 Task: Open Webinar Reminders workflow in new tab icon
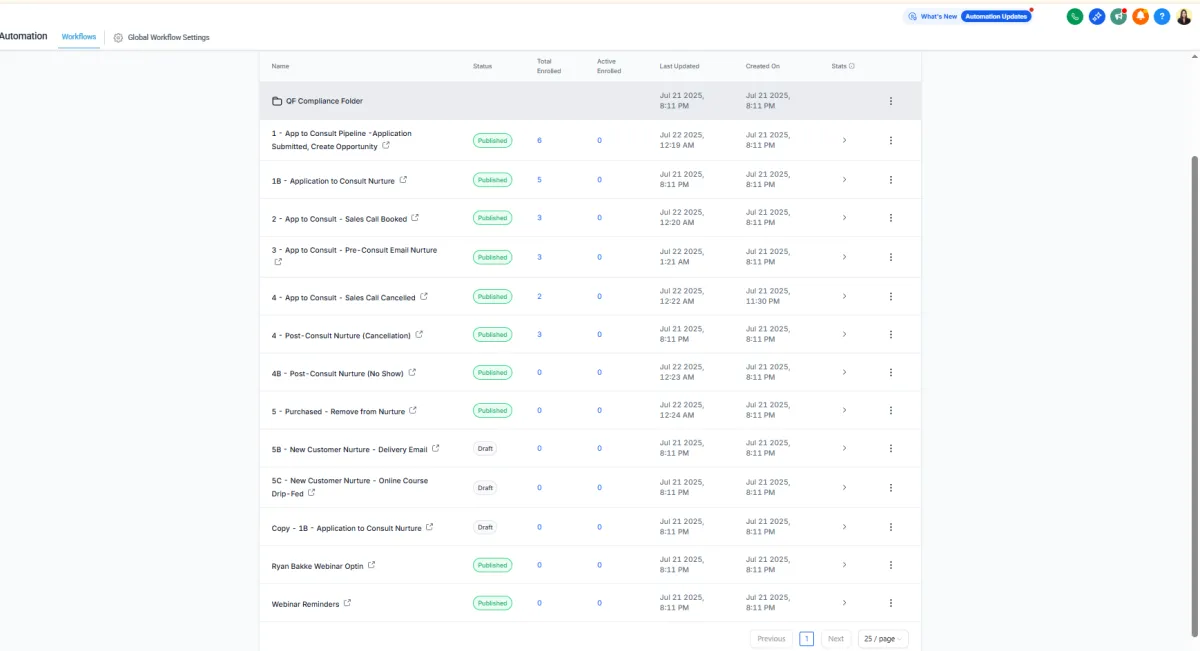click(x=348, y=603)
